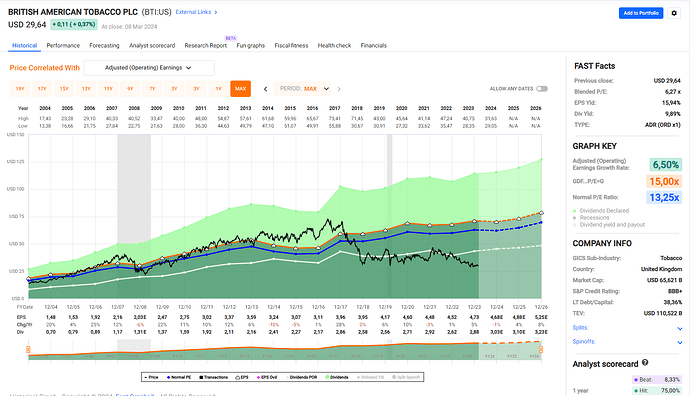This screenshot has height=396, width=690.
Task: Grab the left navigator range handle
Action: click(28, 349)
